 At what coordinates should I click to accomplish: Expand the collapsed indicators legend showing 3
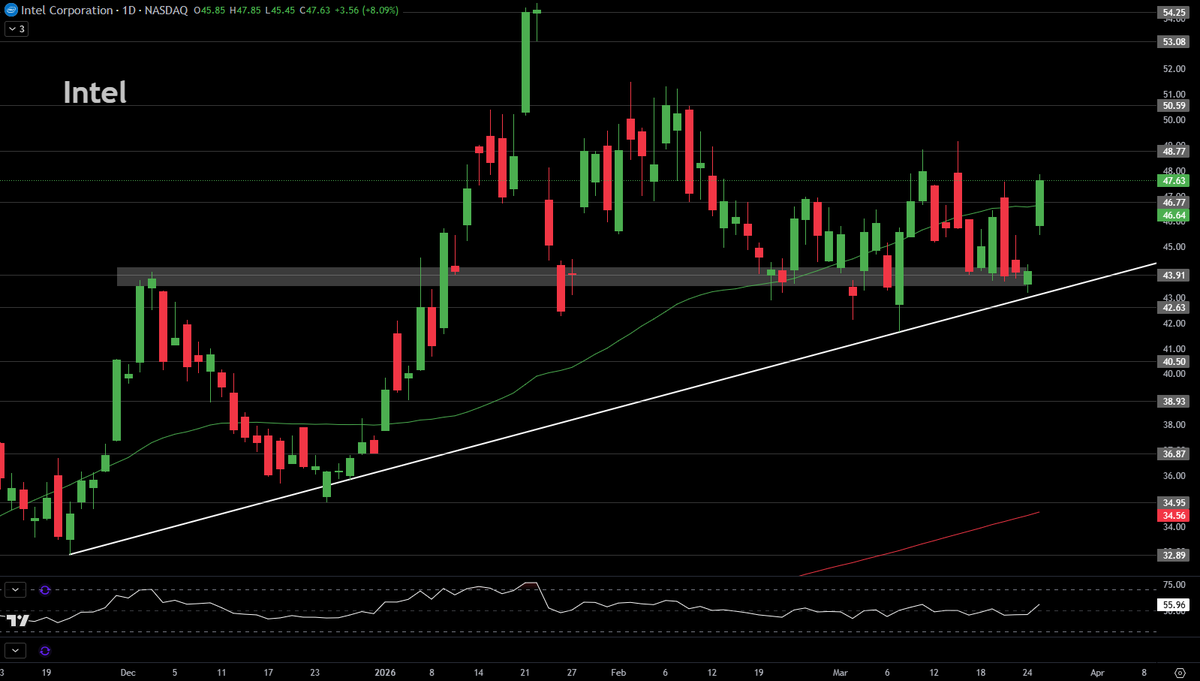tap(17, 29)
